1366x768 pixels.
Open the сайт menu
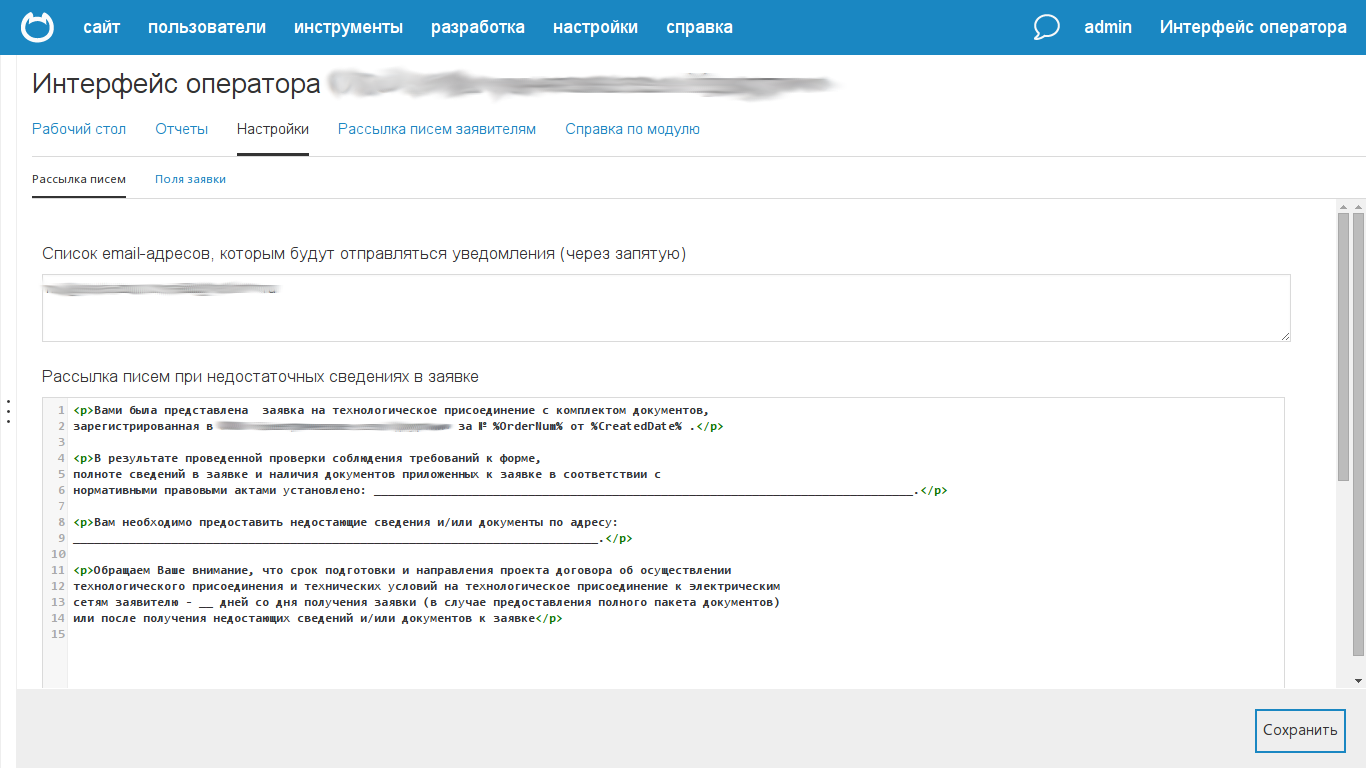102,27
